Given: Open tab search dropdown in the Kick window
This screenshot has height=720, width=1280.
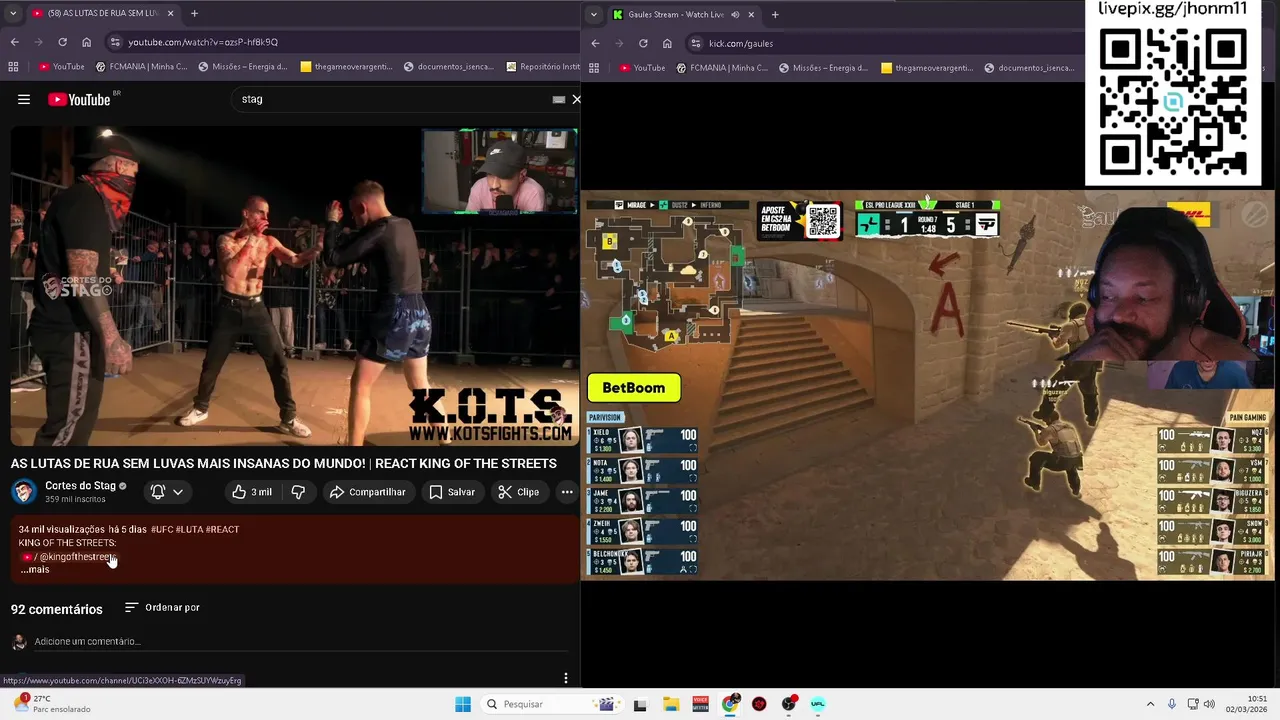Looking at the screenshot, I should [594, 14].
